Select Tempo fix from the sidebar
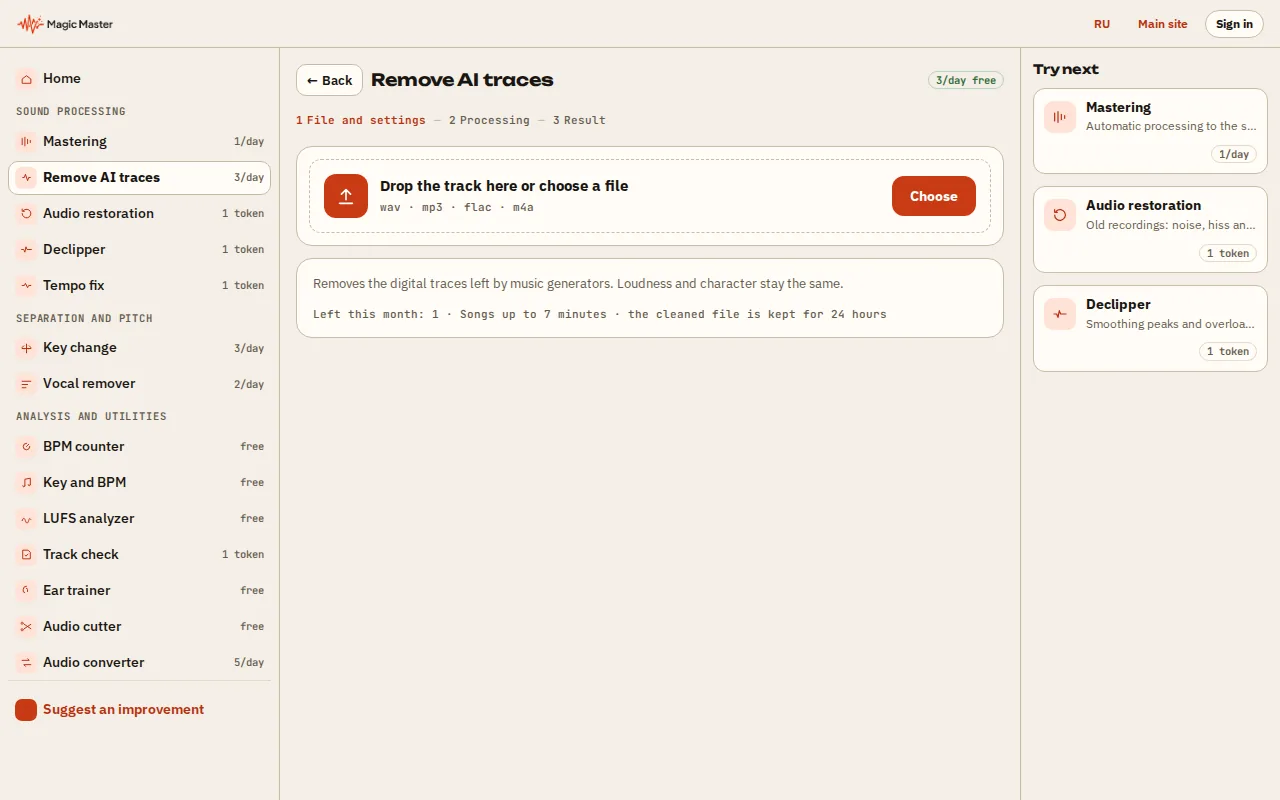This screenshot has height=800, width=1280. 139,285
